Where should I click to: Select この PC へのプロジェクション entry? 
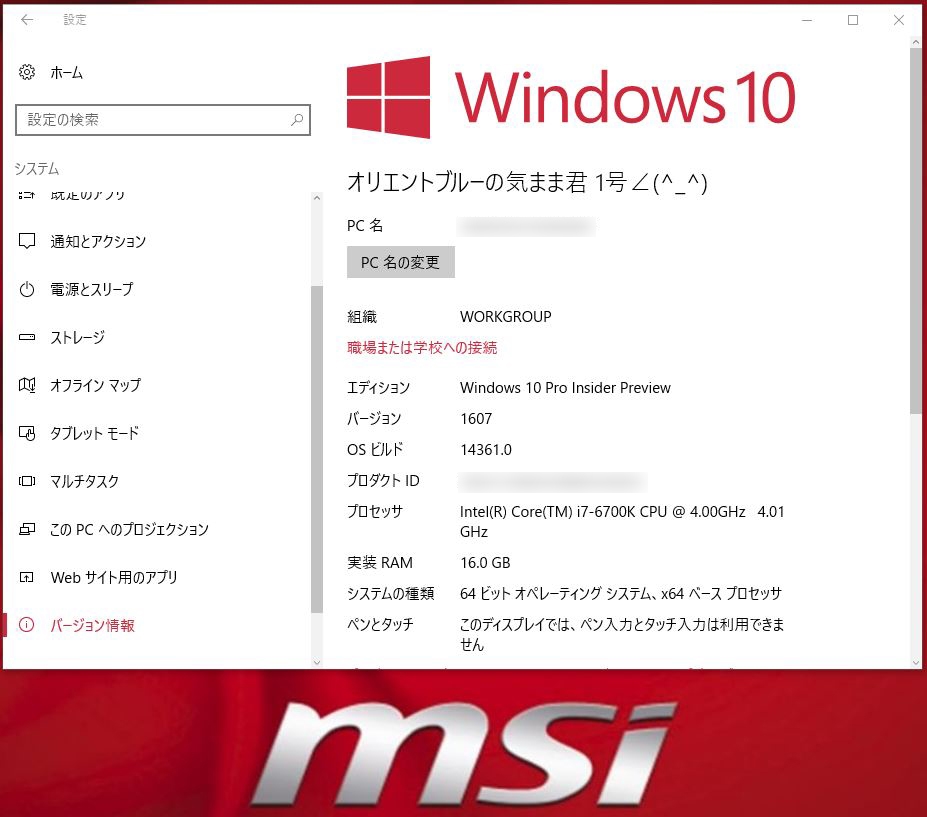(x=129, y=529)
